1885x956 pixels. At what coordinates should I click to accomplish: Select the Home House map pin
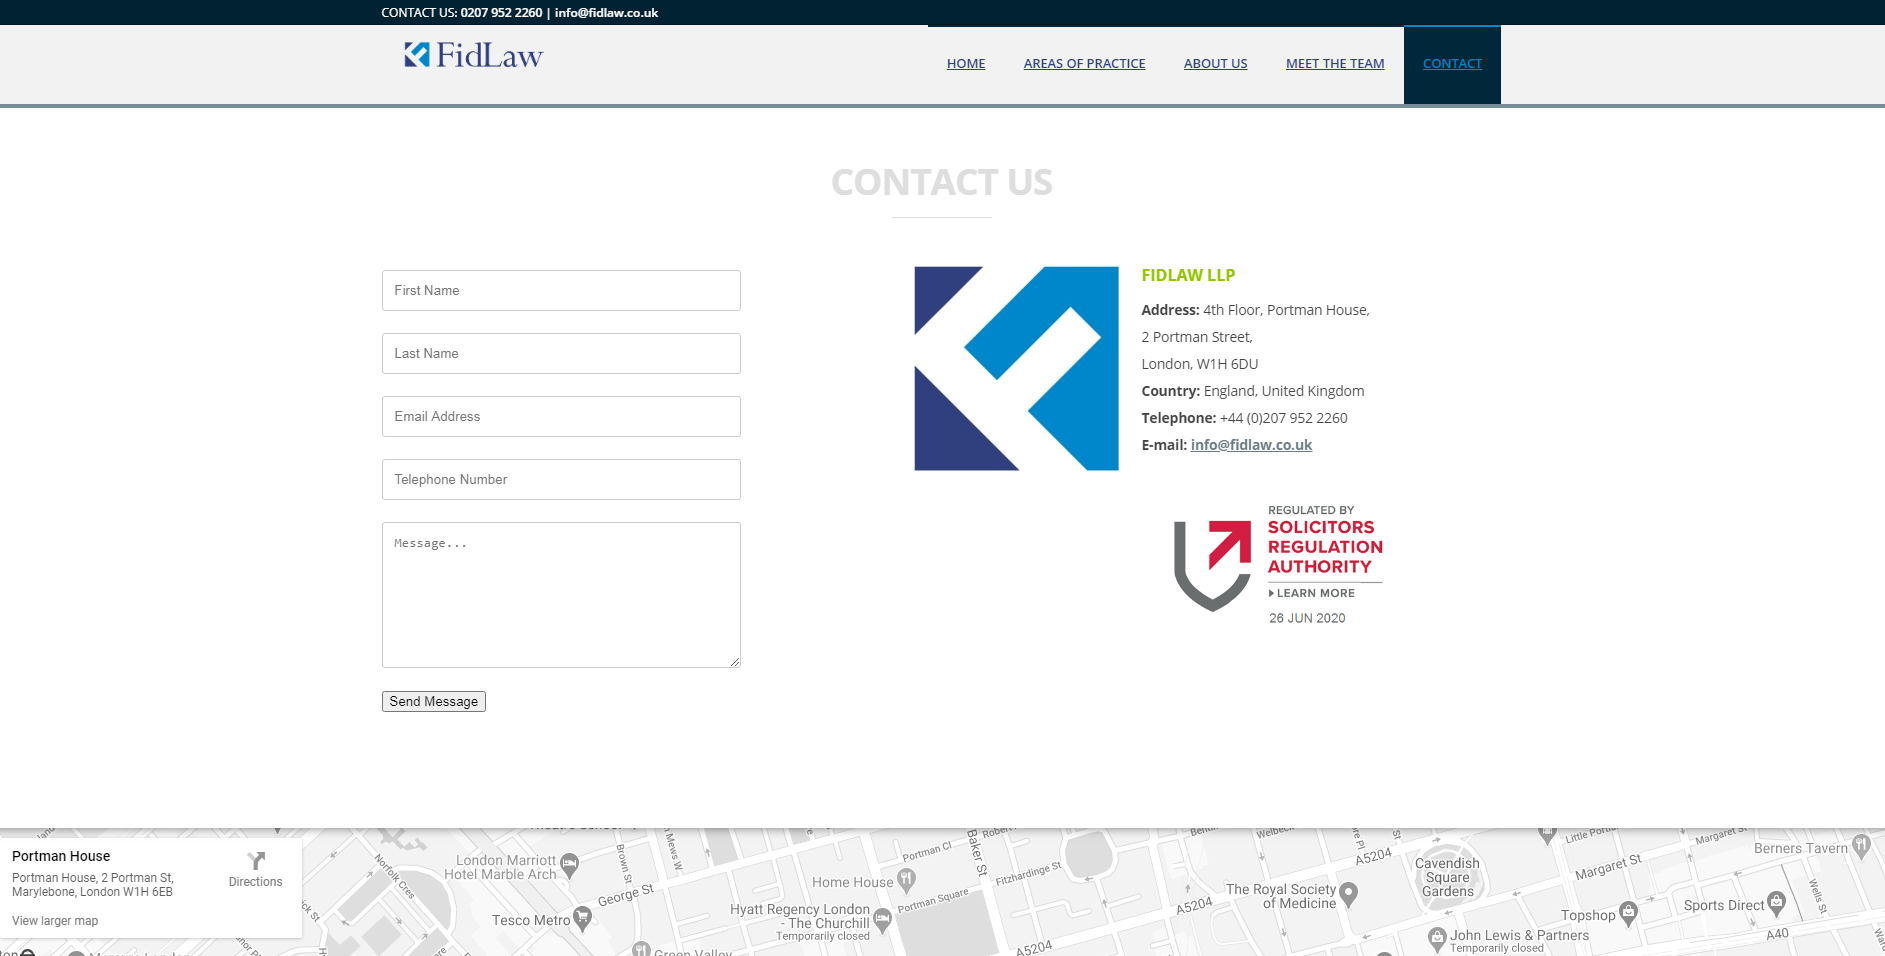[906, 880]
